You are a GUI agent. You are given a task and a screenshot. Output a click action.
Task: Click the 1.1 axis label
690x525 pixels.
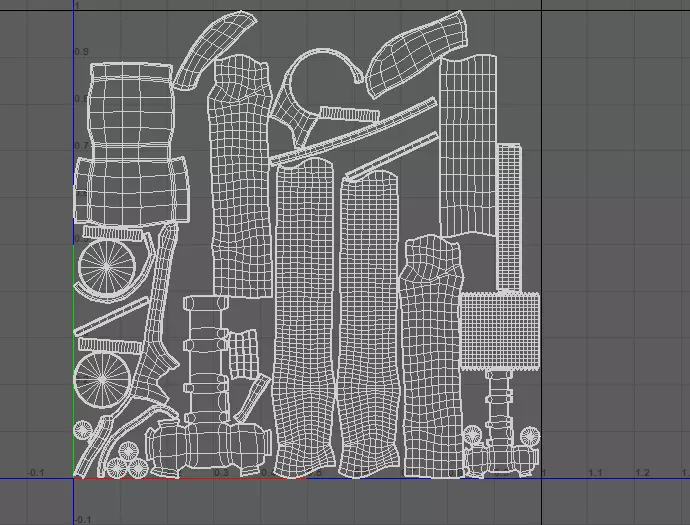point(595,473)
